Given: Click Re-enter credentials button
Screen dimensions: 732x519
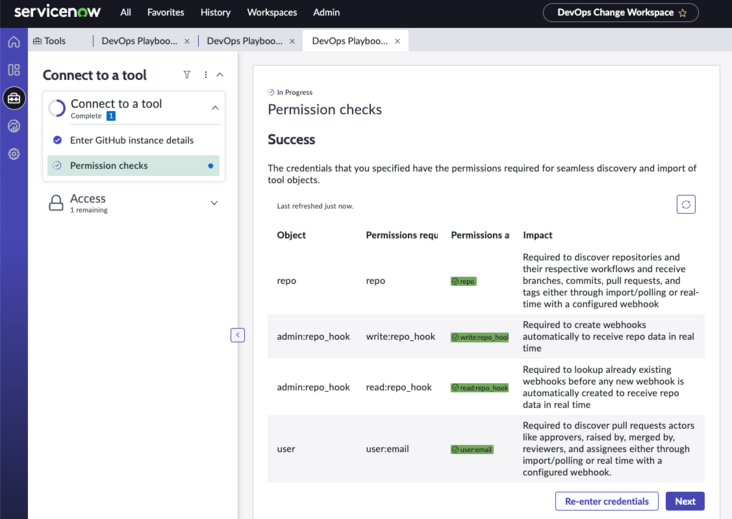Looking at the screenshot, I should pyautogui.click(x=607, y=501).
